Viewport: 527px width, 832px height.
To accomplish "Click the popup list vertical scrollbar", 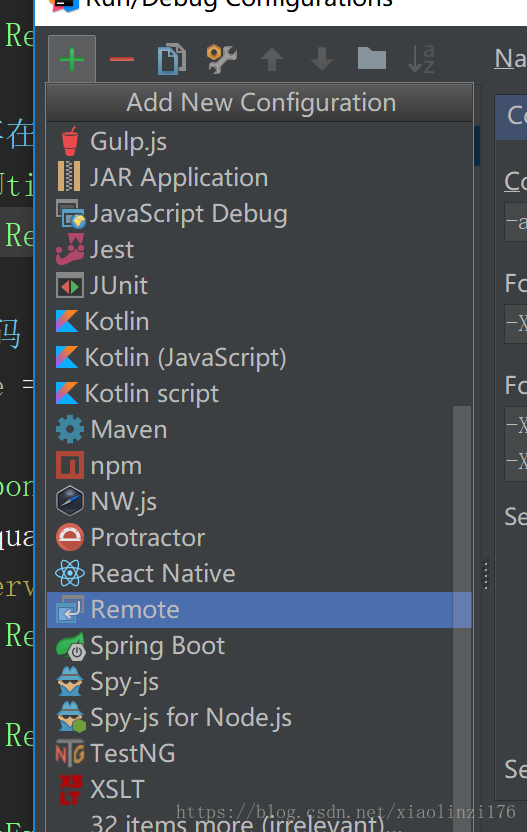I will click(462, 619).
